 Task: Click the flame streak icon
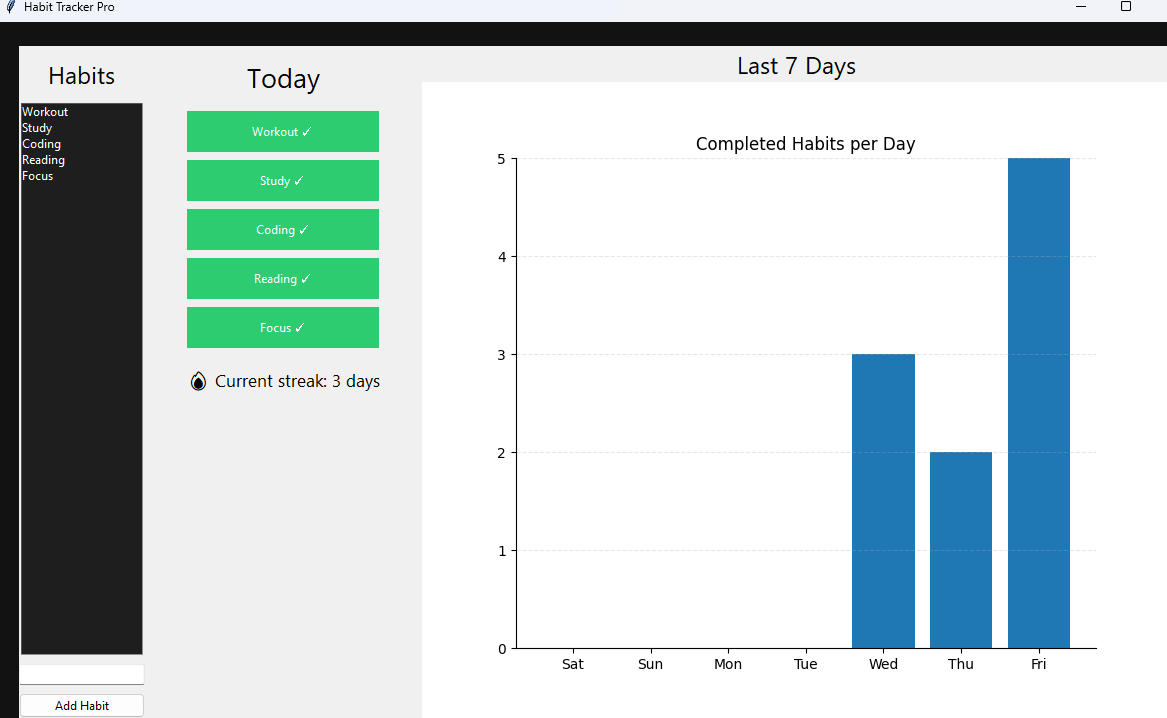198,381
